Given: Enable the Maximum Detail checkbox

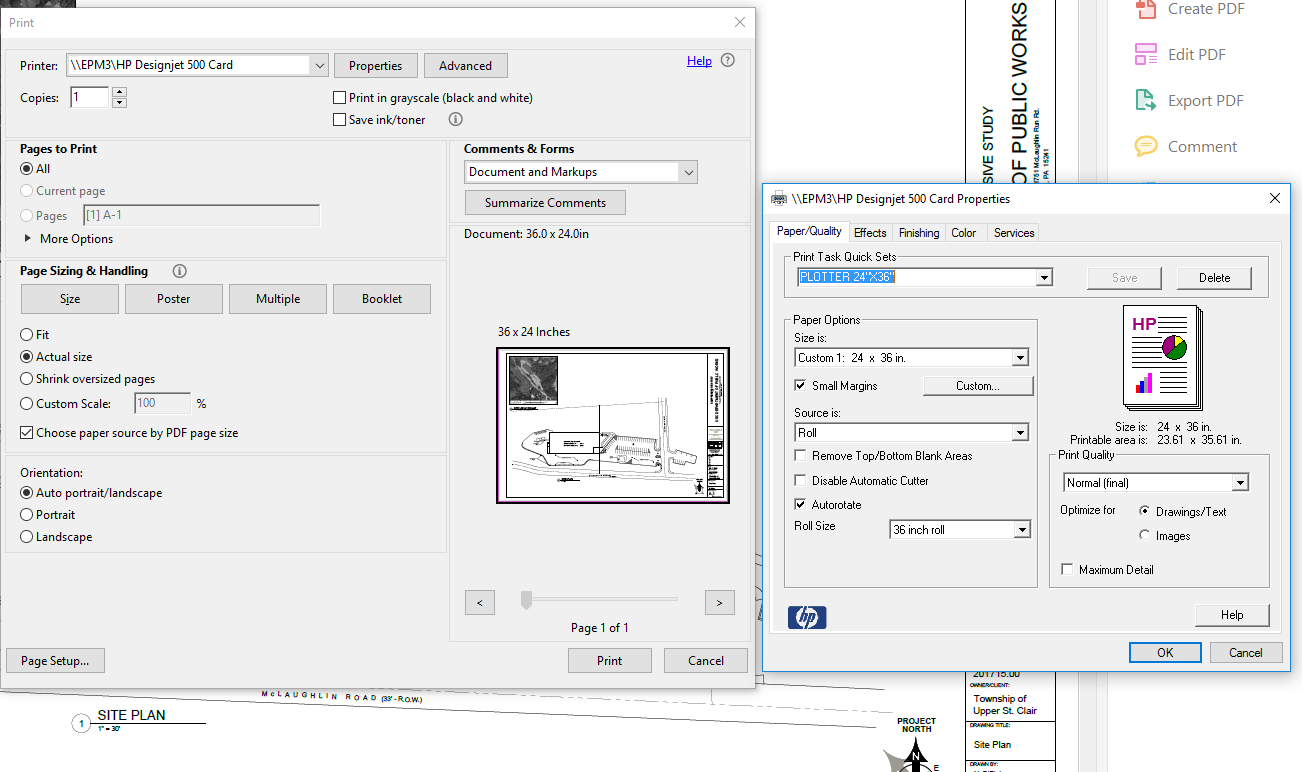Looking at the screenshot, I should tap(1067, 570).
